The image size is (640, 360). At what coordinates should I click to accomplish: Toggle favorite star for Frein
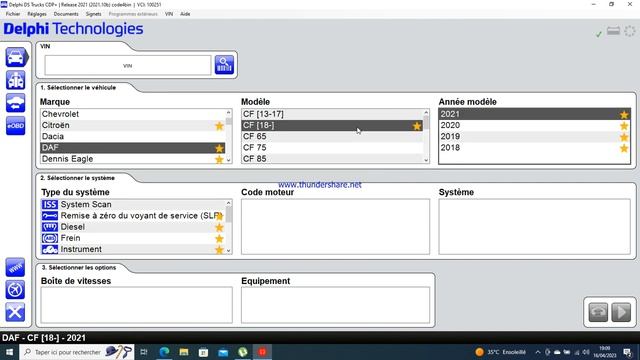coord(219,238)
